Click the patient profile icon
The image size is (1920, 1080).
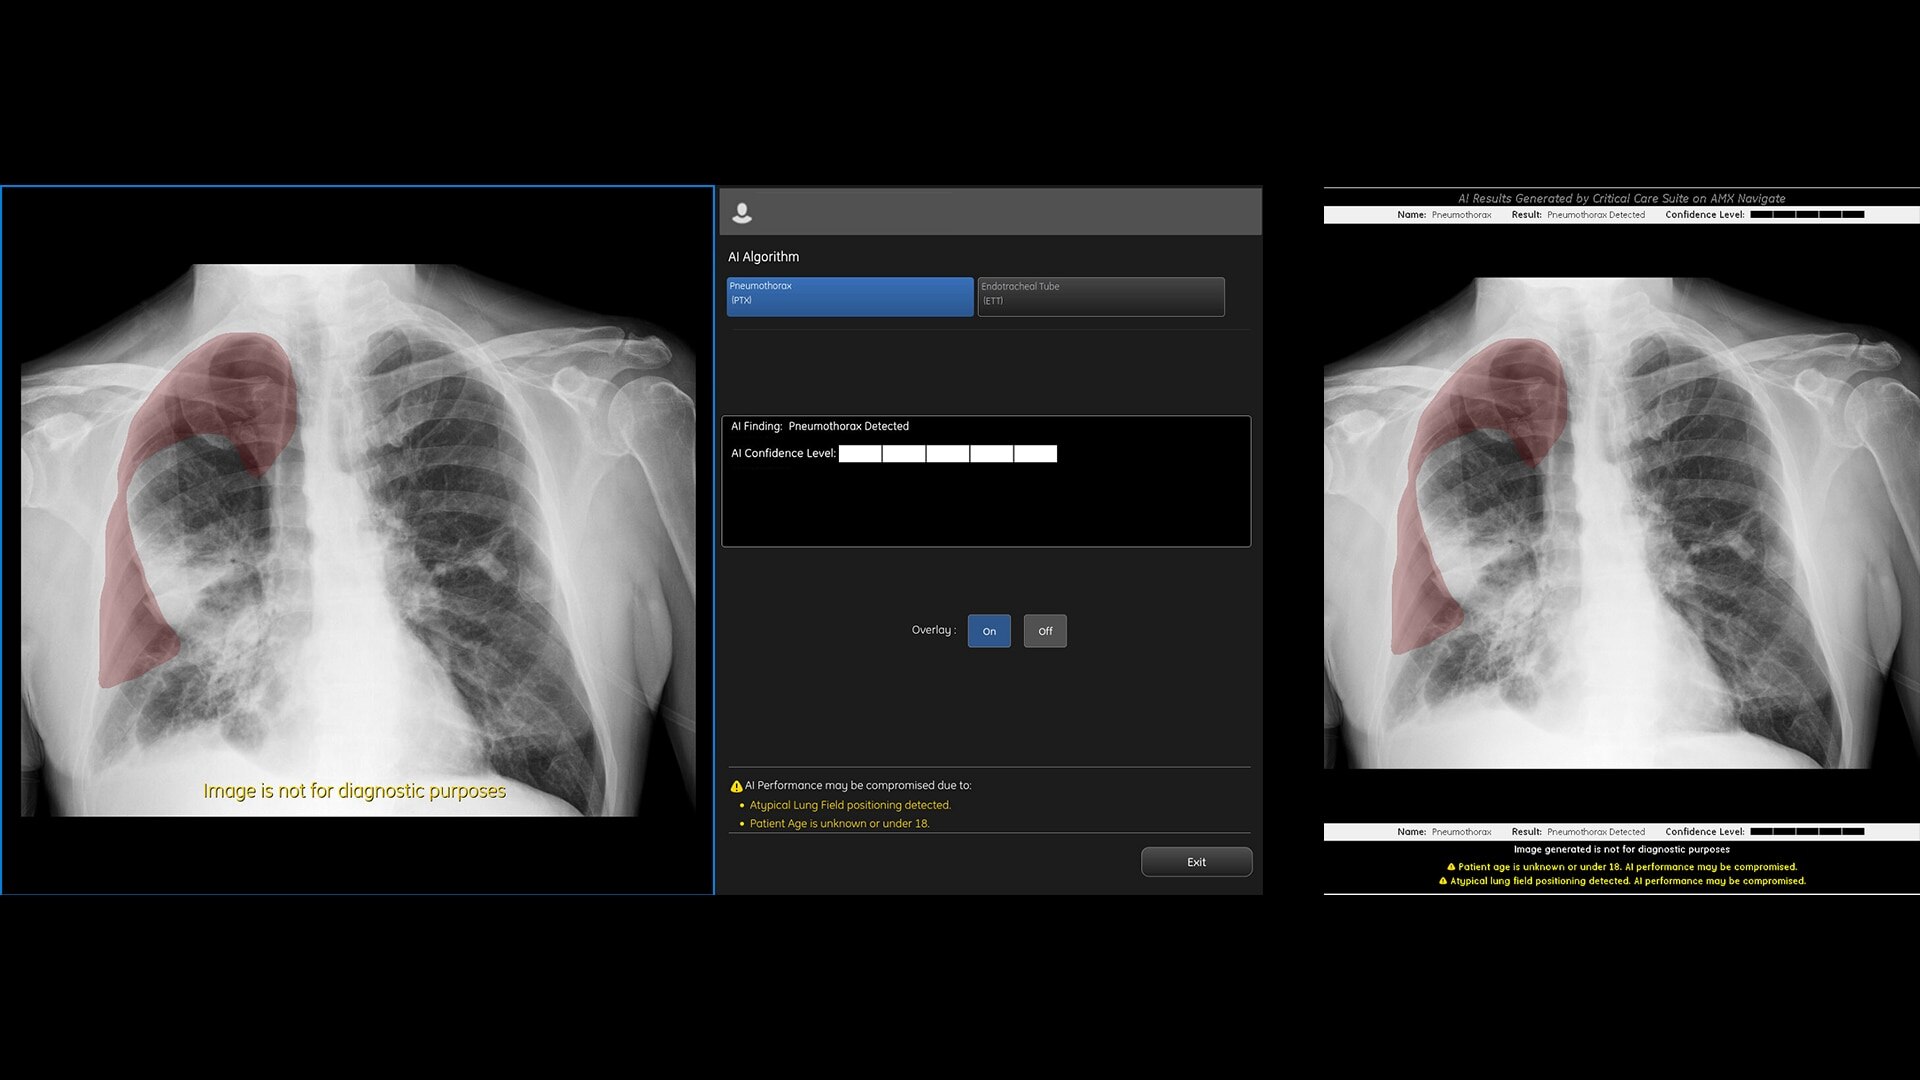(742, 212)
